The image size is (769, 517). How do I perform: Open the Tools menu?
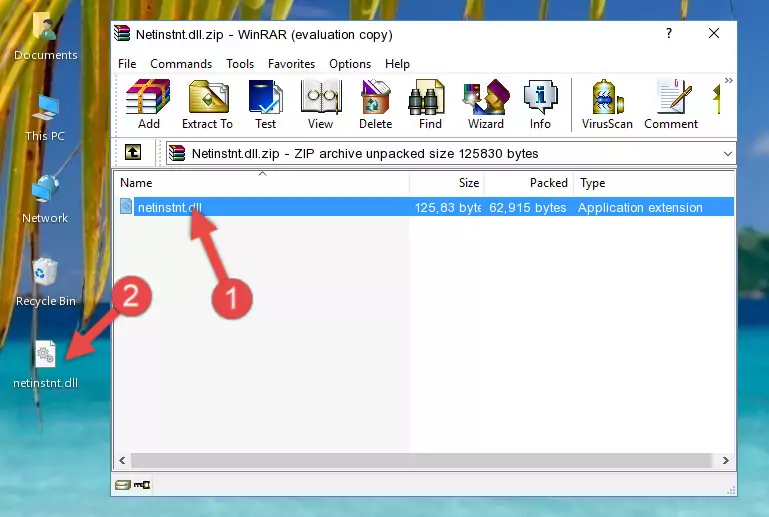click(240, 64)
